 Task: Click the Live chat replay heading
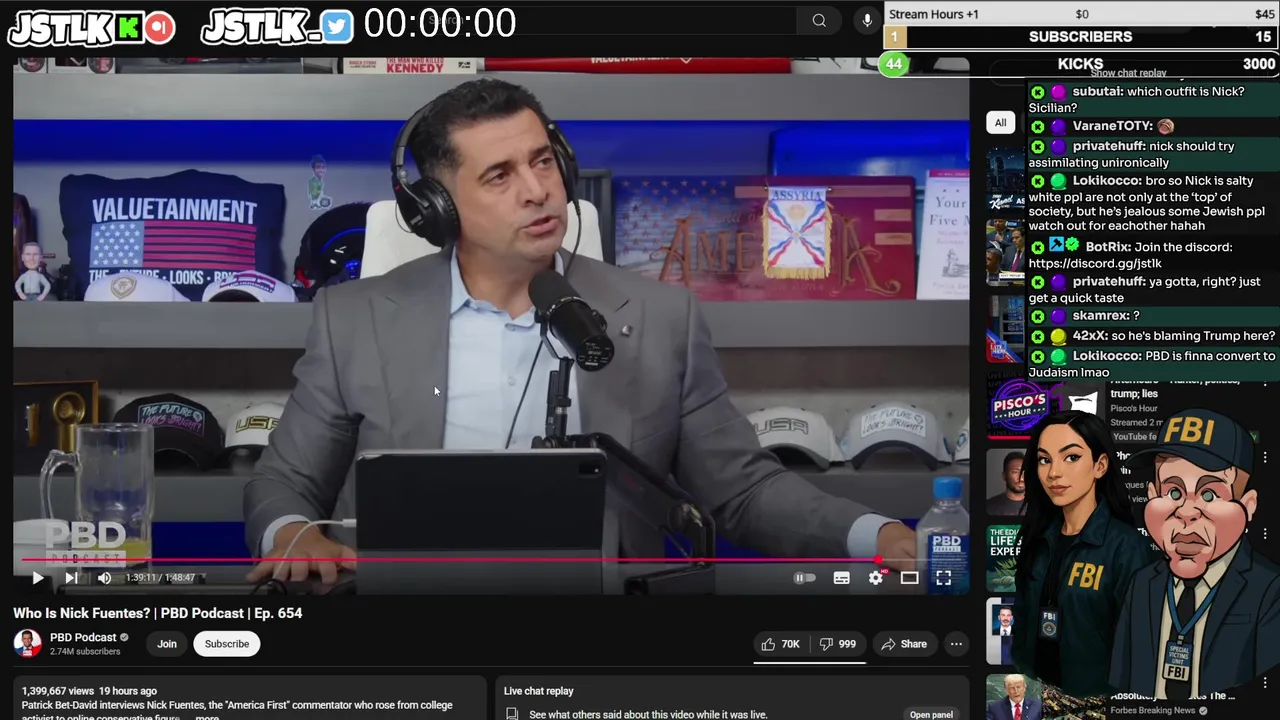point(538,691)
